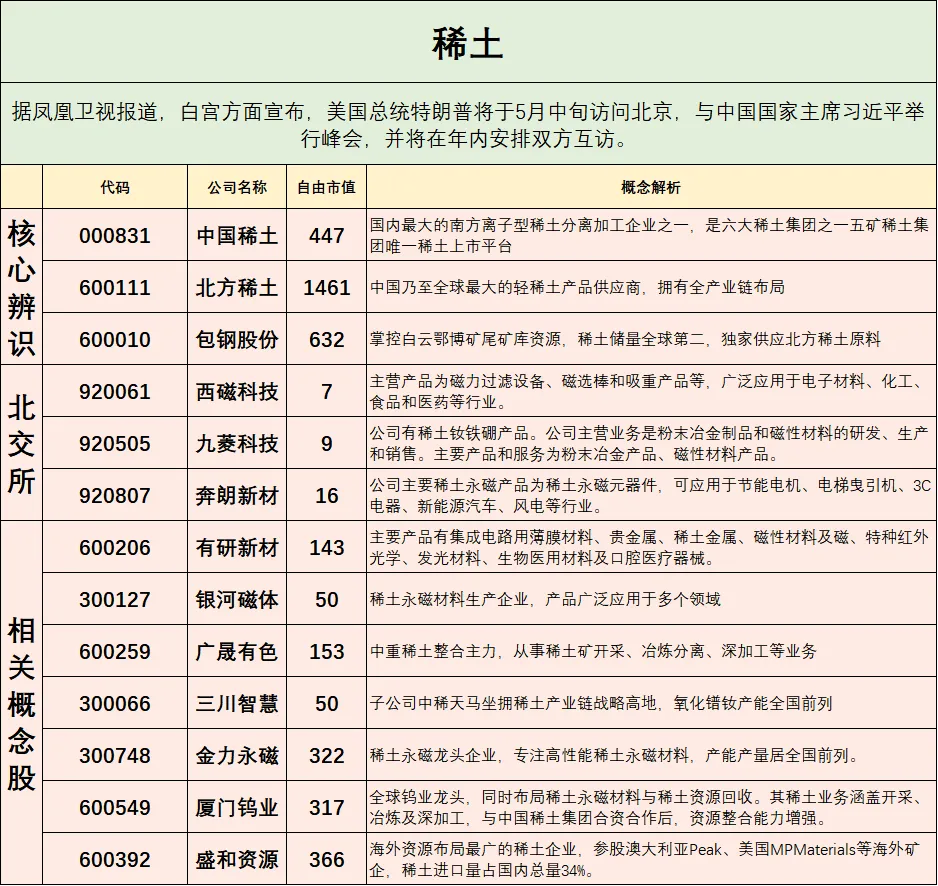Select company name 三川智慧
Image resolution: width=938 pixels, height=886 pixels.
pyautogui.click(x=237, y=704)
